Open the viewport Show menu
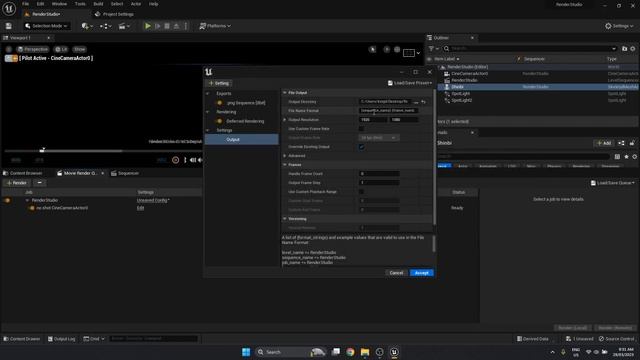 coord(80,49)
